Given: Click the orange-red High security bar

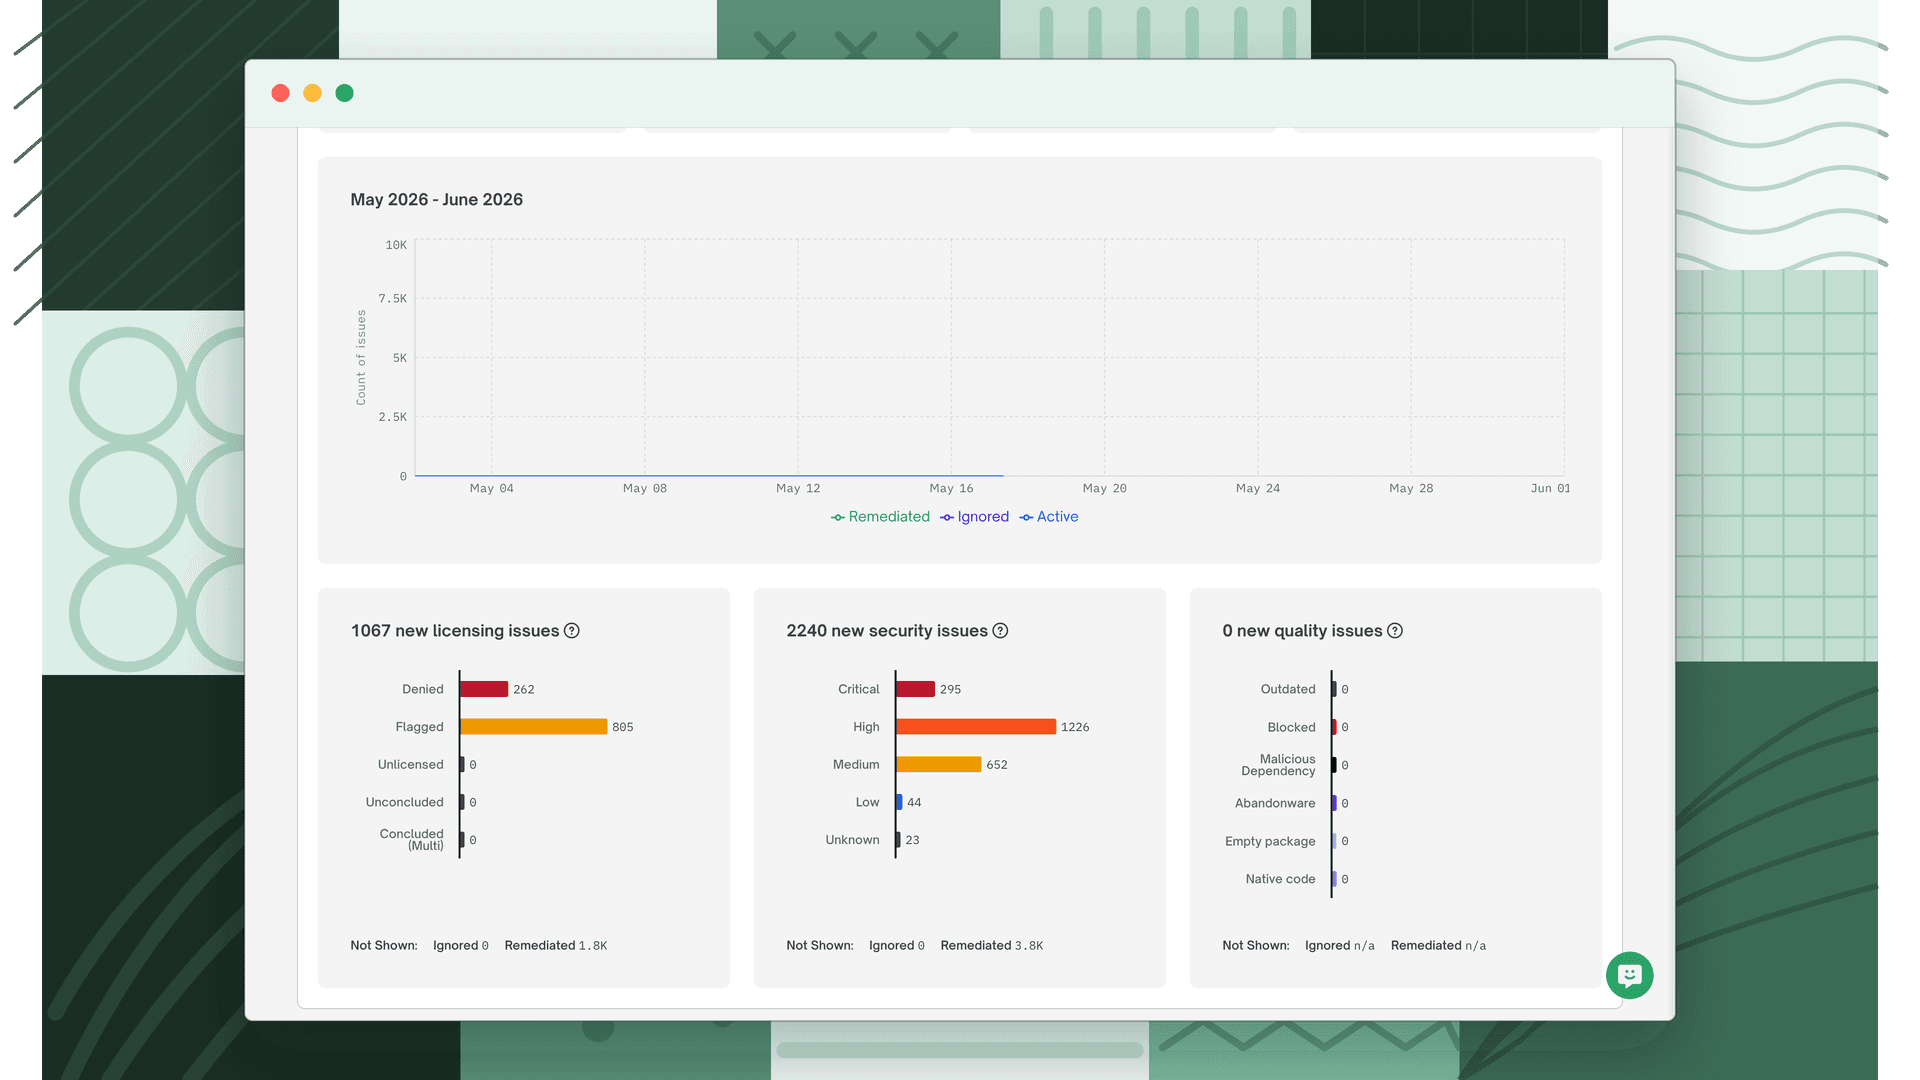Looking at the screenshot, I should [x=976, y=727].
